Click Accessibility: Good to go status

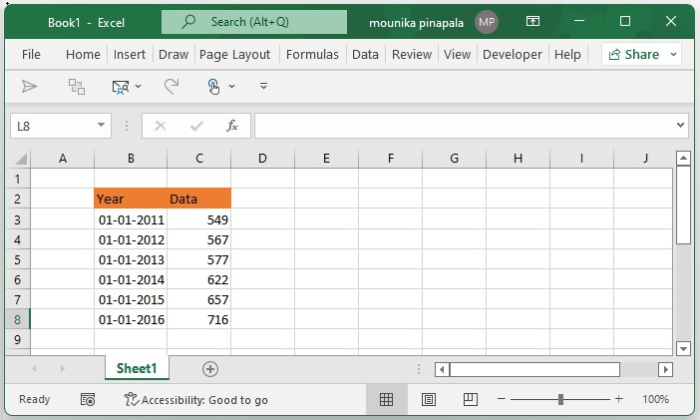pos(196,399)
